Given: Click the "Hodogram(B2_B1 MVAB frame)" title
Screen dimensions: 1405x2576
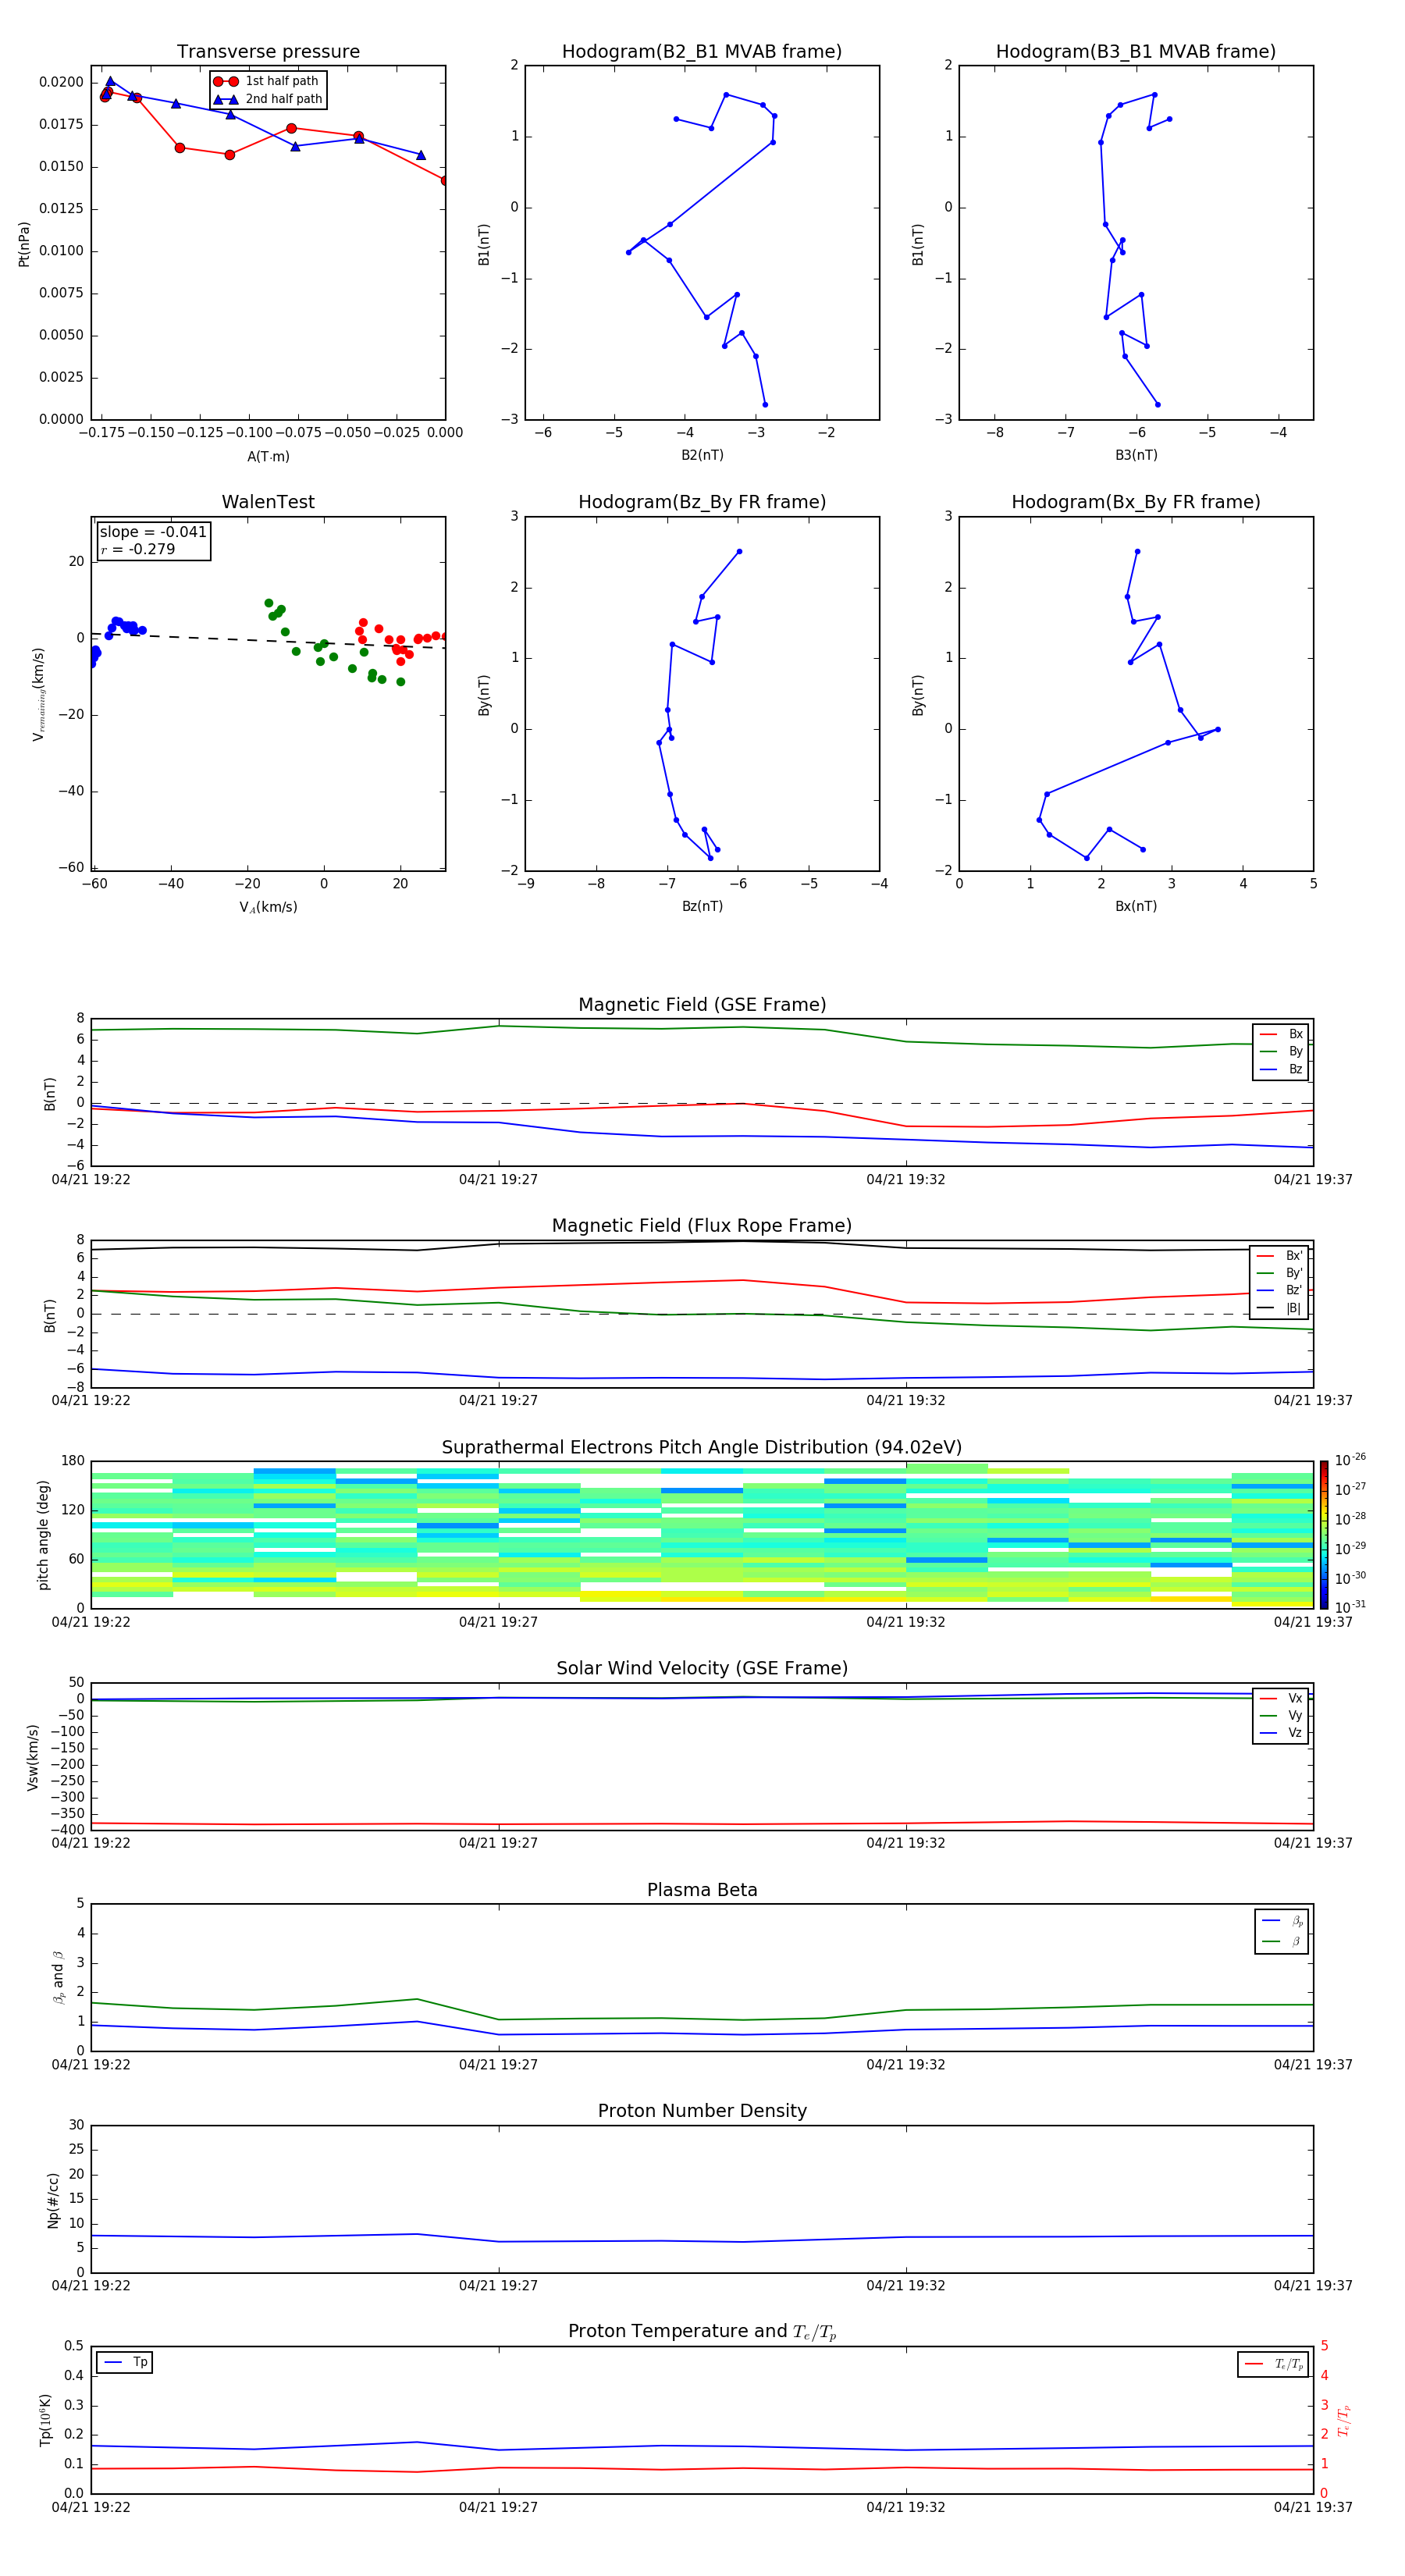Looking at the screenshot, I should [x=702, y=52].
